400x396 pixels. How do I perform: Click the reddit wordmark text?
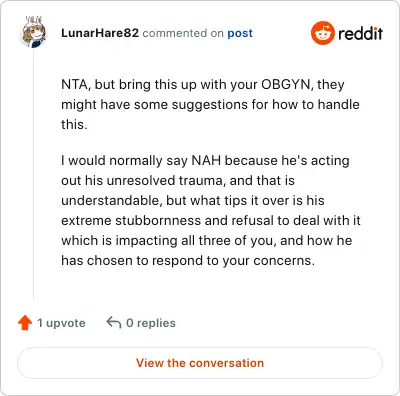(x=360, y=33)
